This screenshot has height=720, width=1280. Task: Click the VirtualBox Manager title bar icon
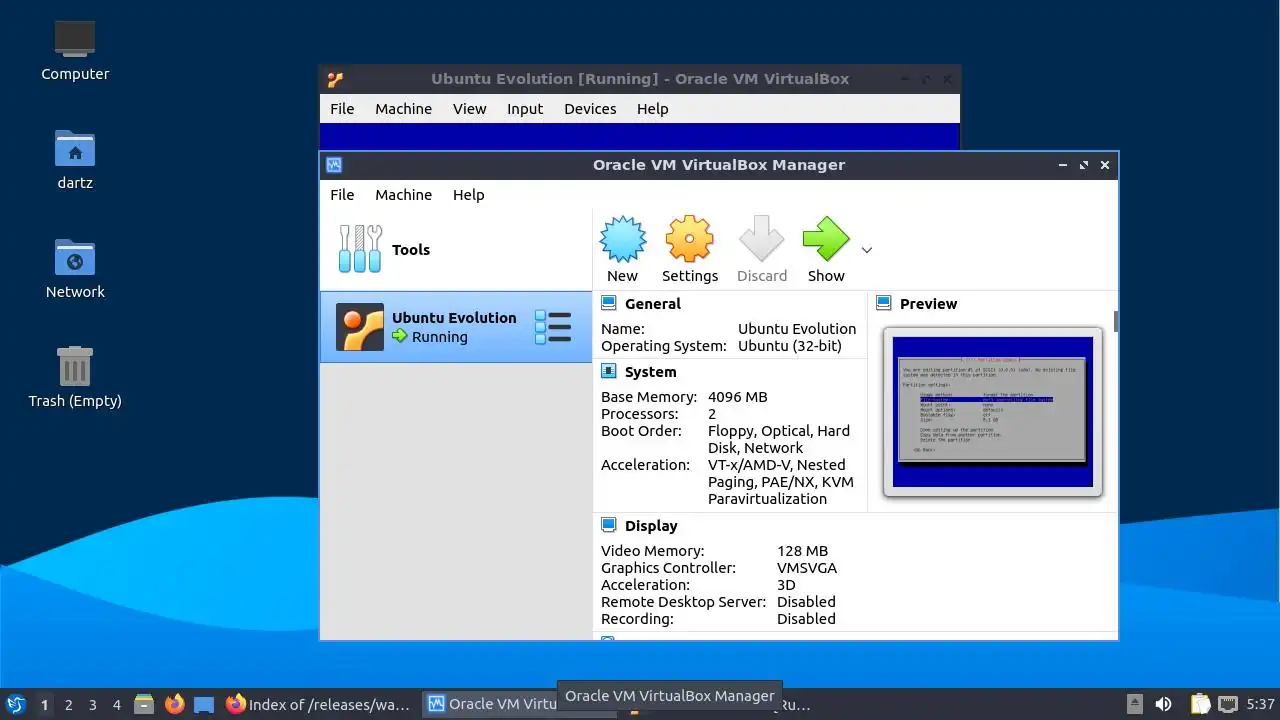click(x=335, y=165)
